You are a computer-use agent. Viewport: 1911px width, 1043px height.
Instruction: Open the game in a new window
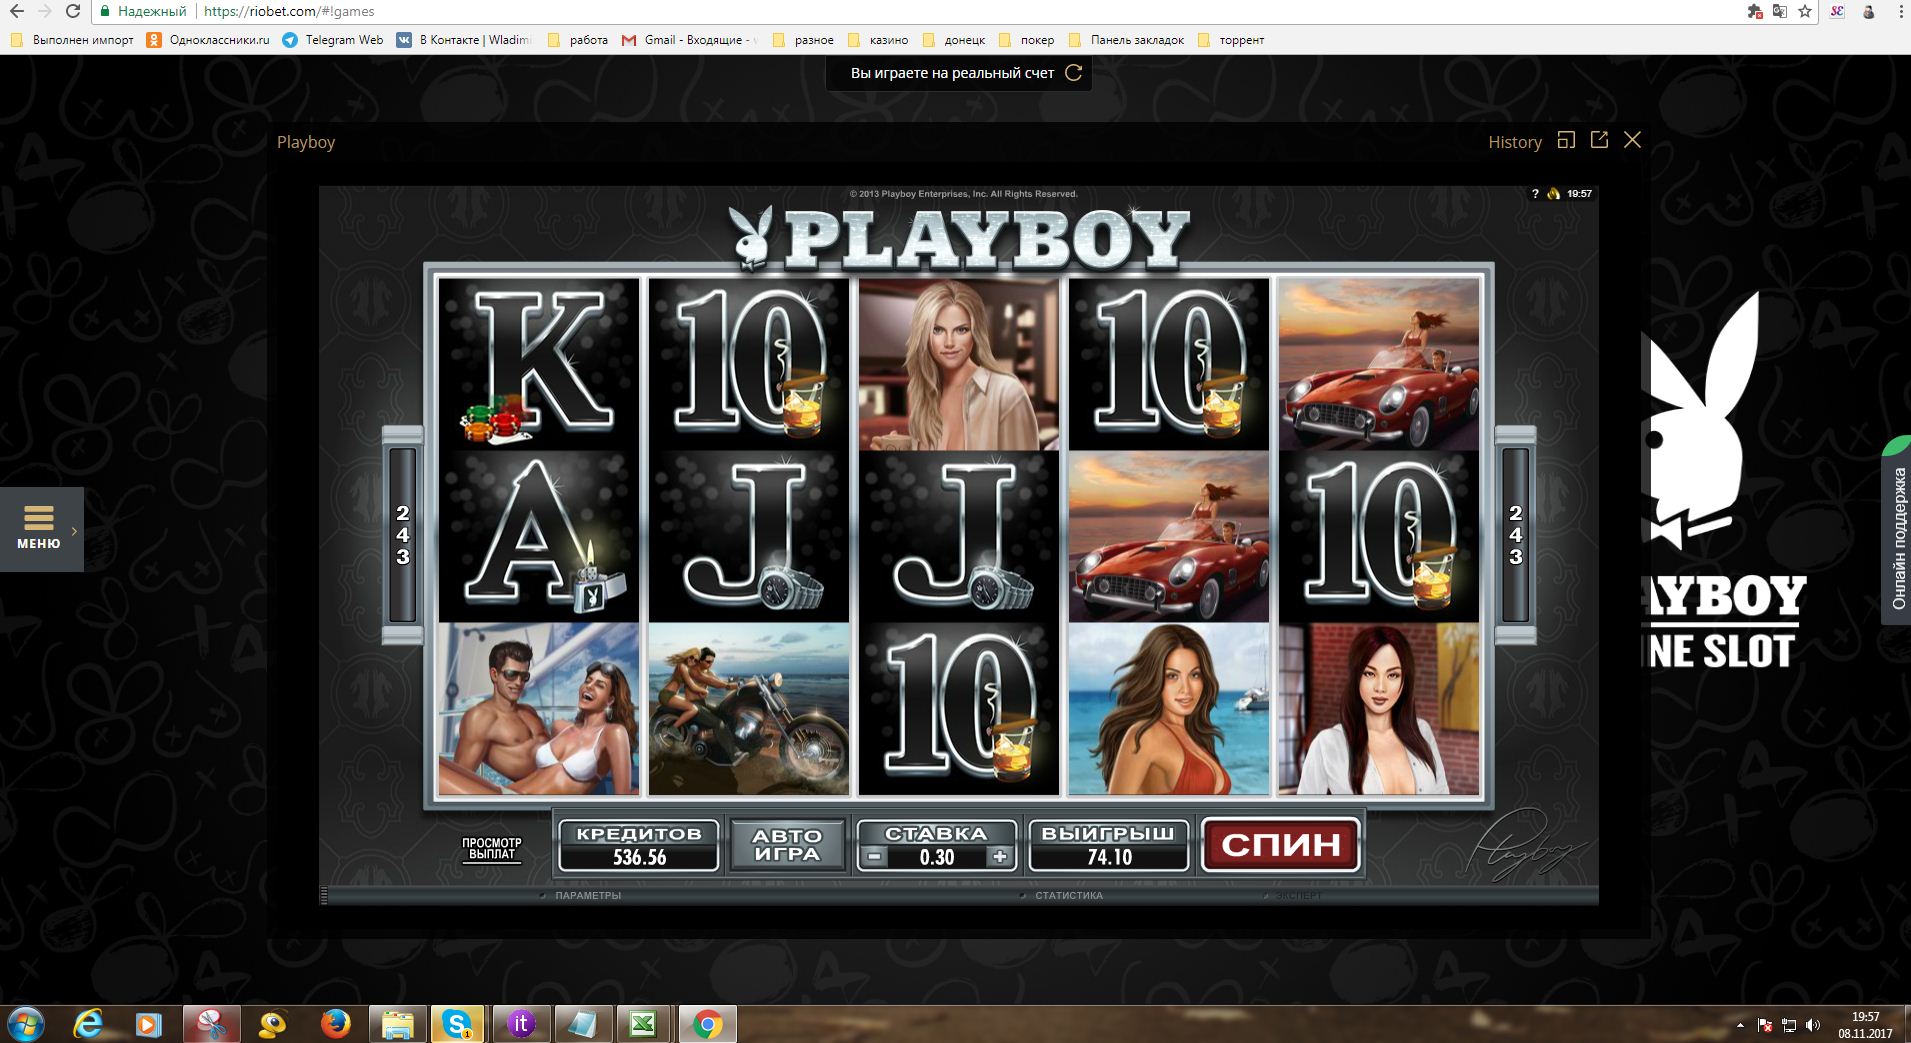coord(1599,140)
